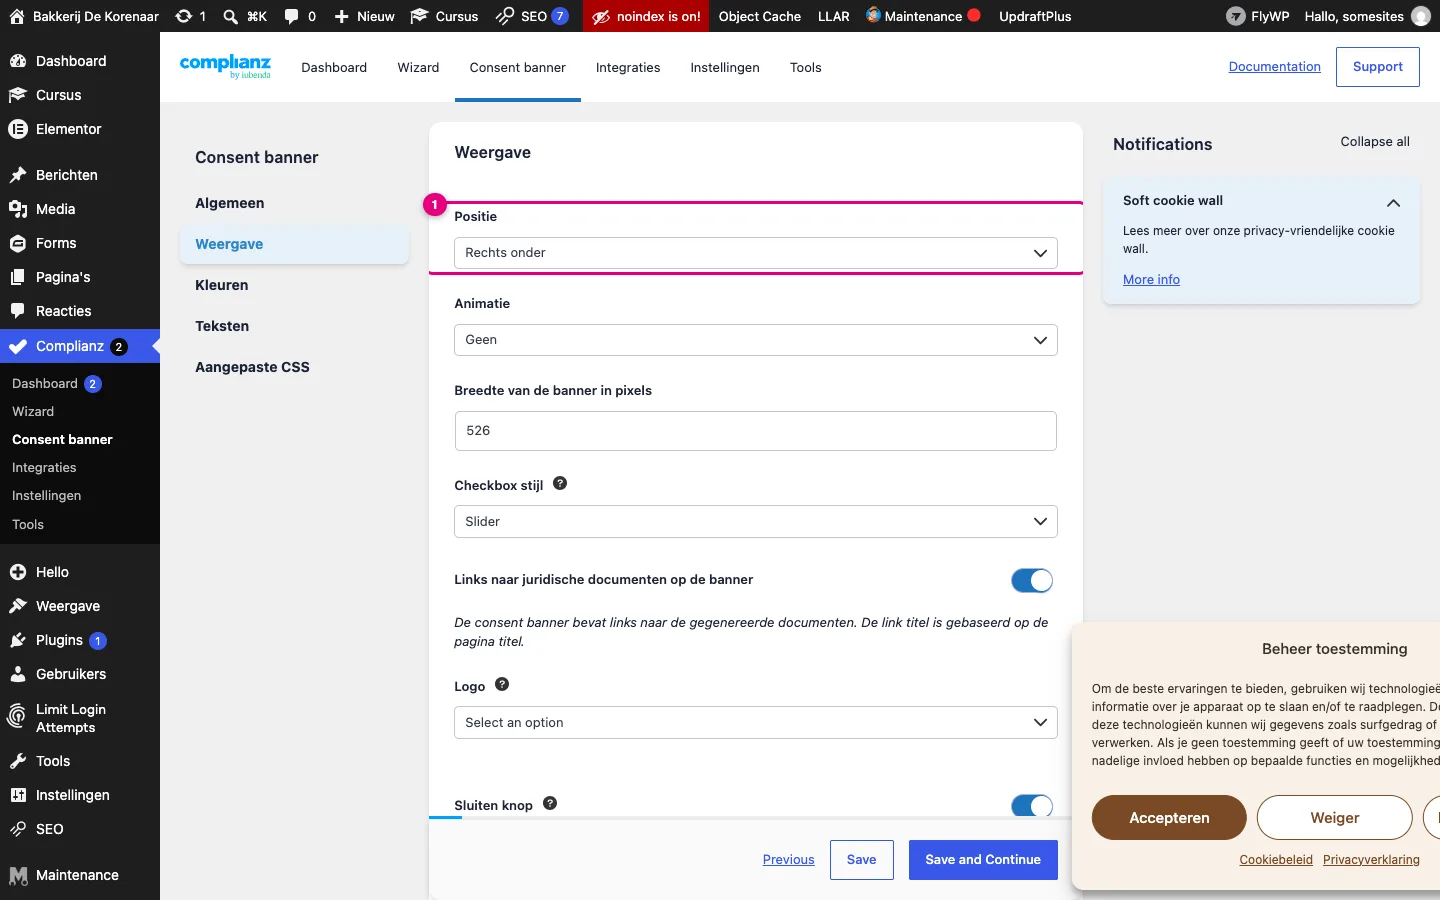Toggle the Sluiten knop switch
Viewport: 1440px width, 900px height.
click(1032, 806)
